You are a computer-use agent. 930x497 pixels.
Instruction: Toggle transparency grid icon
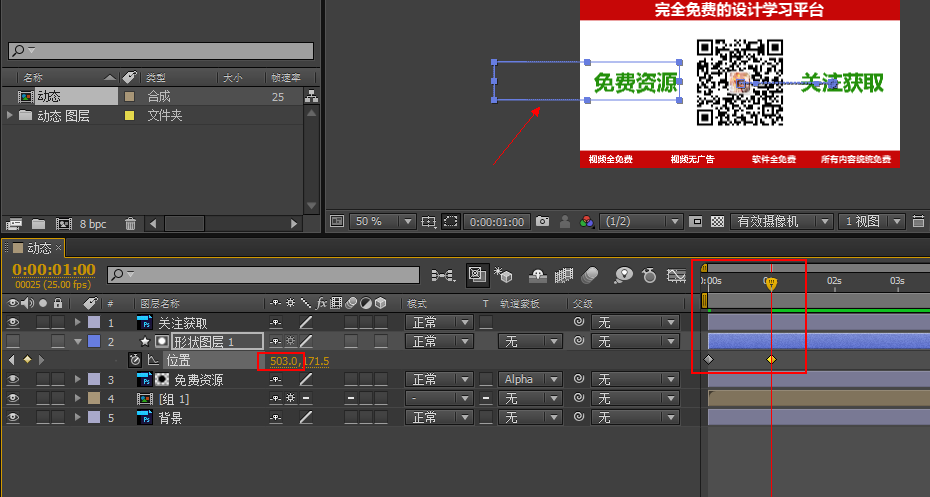pyautogui.click(x=718, y=222)
